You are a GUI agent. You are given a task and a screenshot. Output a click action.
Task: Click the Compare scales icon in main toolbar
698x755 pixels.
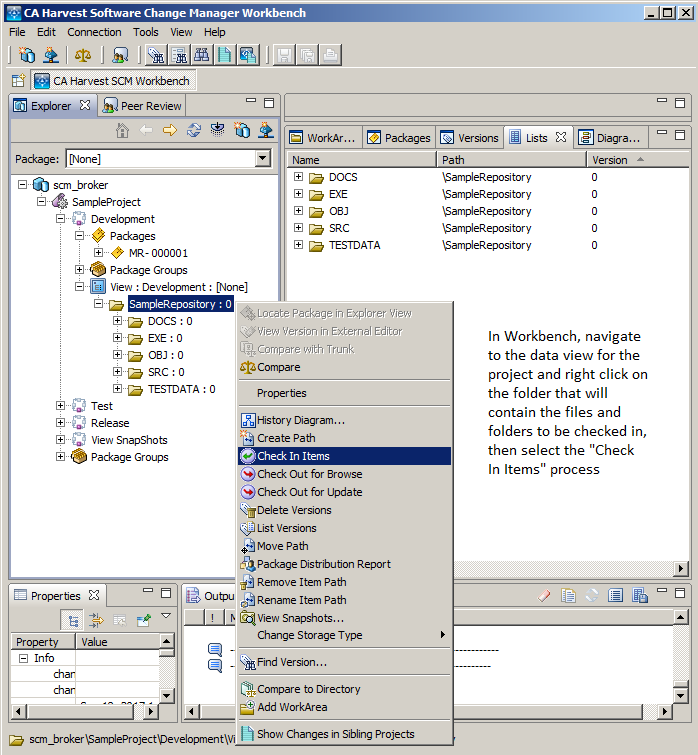pos(83,55)
